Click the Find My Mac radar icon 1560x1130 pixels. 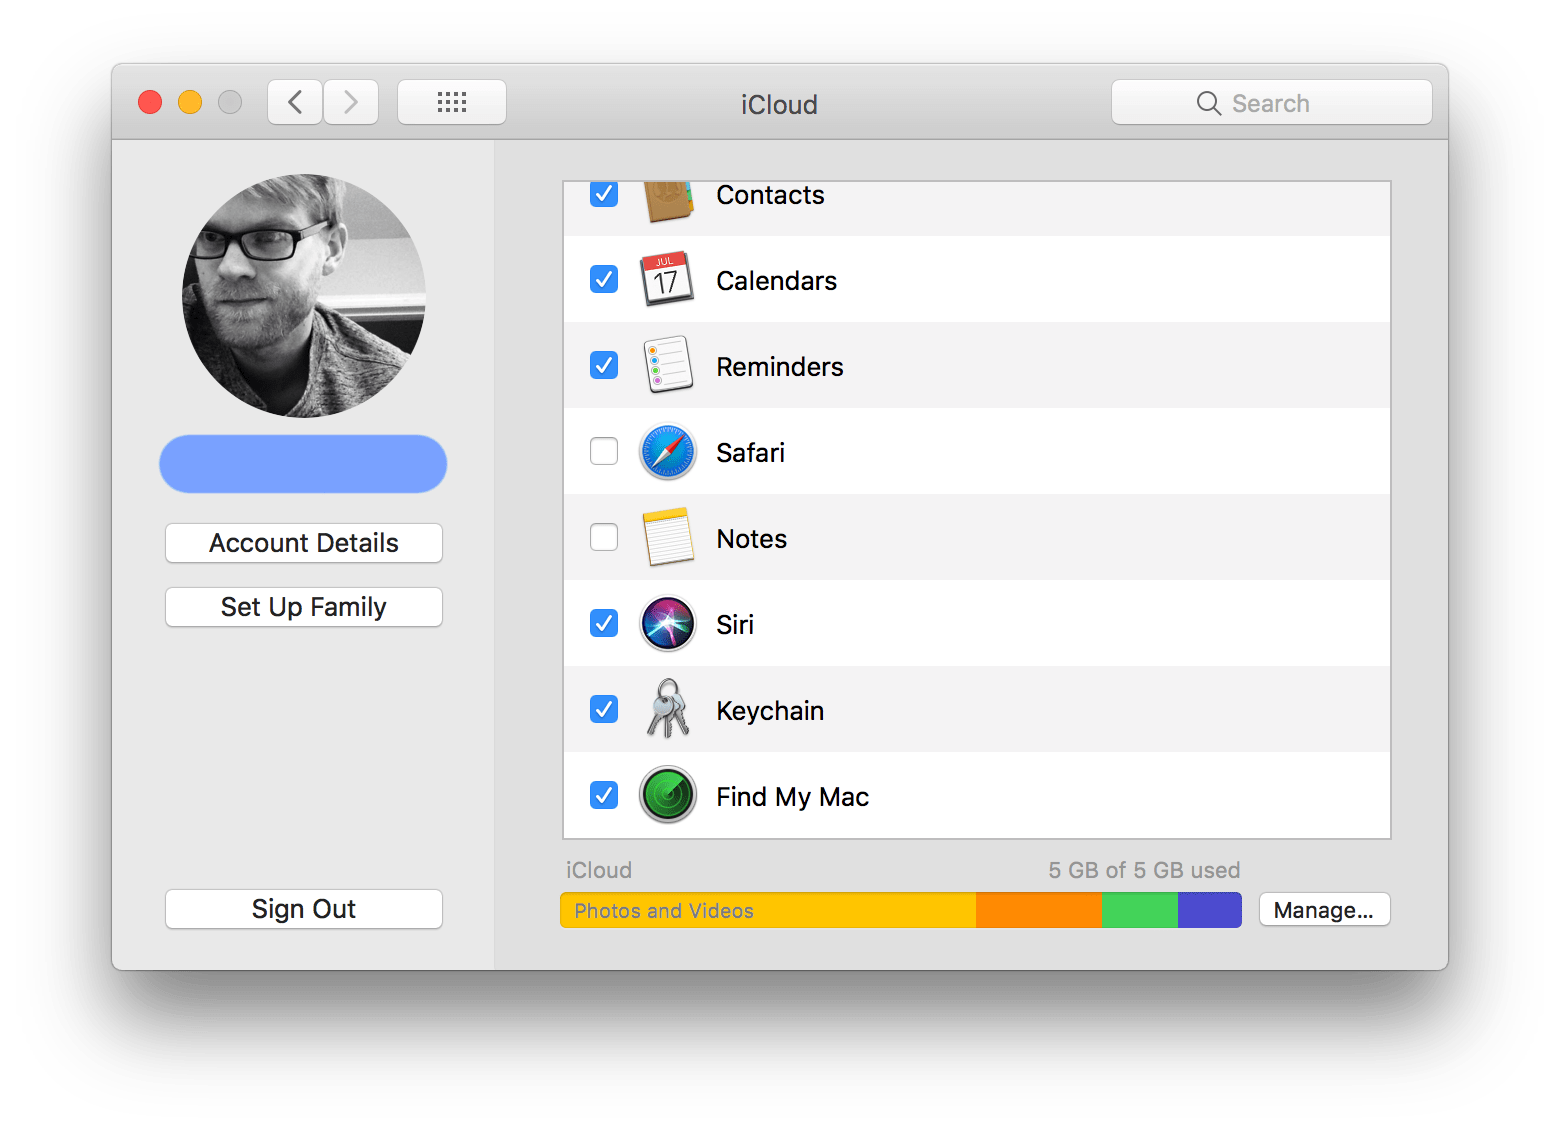click(x=667, y=795)
